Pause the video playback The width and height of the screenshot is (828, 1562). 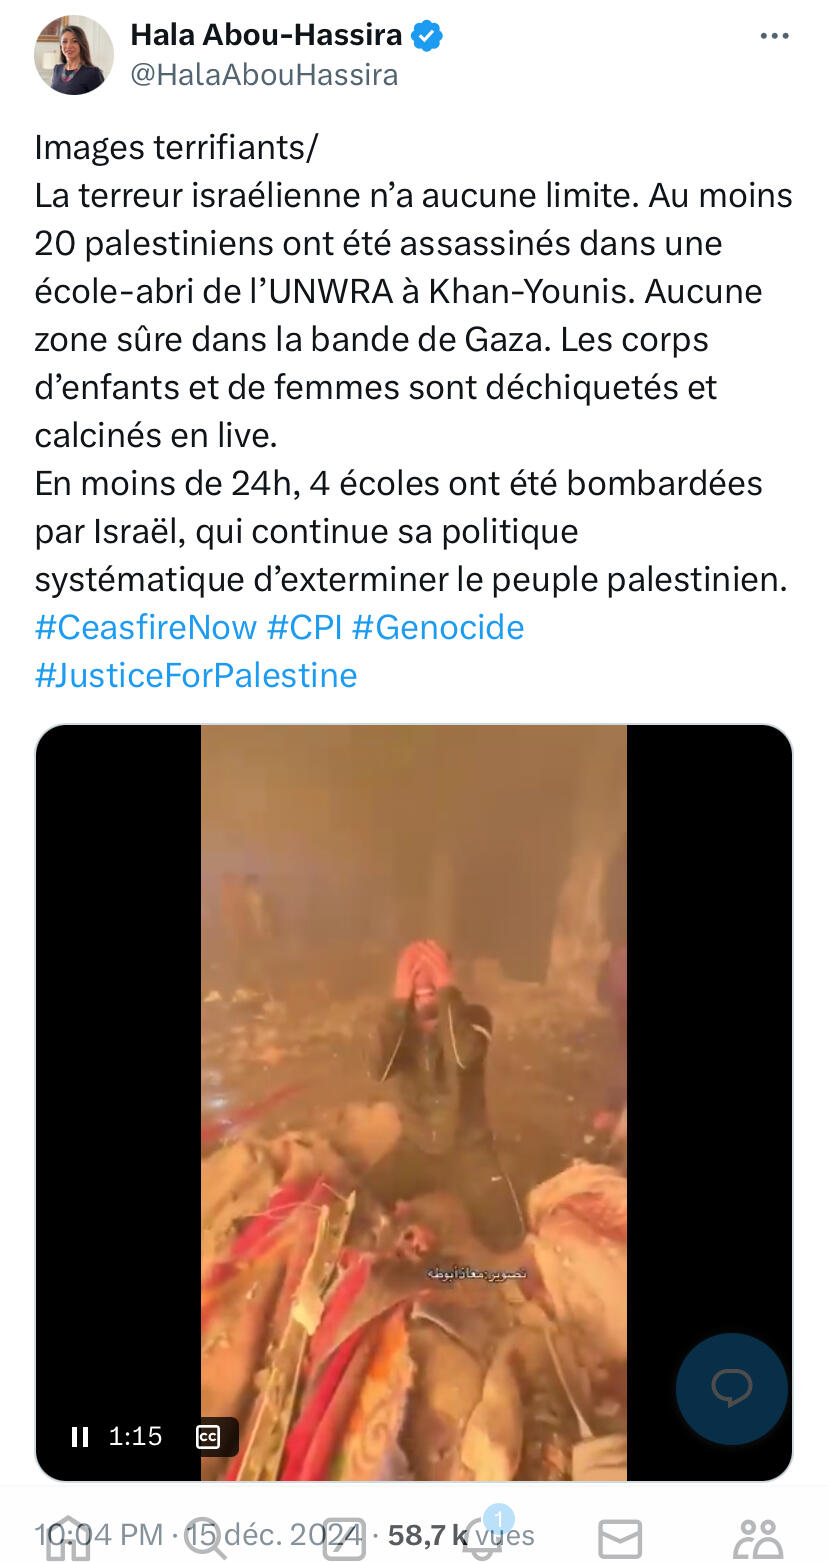click(80, 1437)
